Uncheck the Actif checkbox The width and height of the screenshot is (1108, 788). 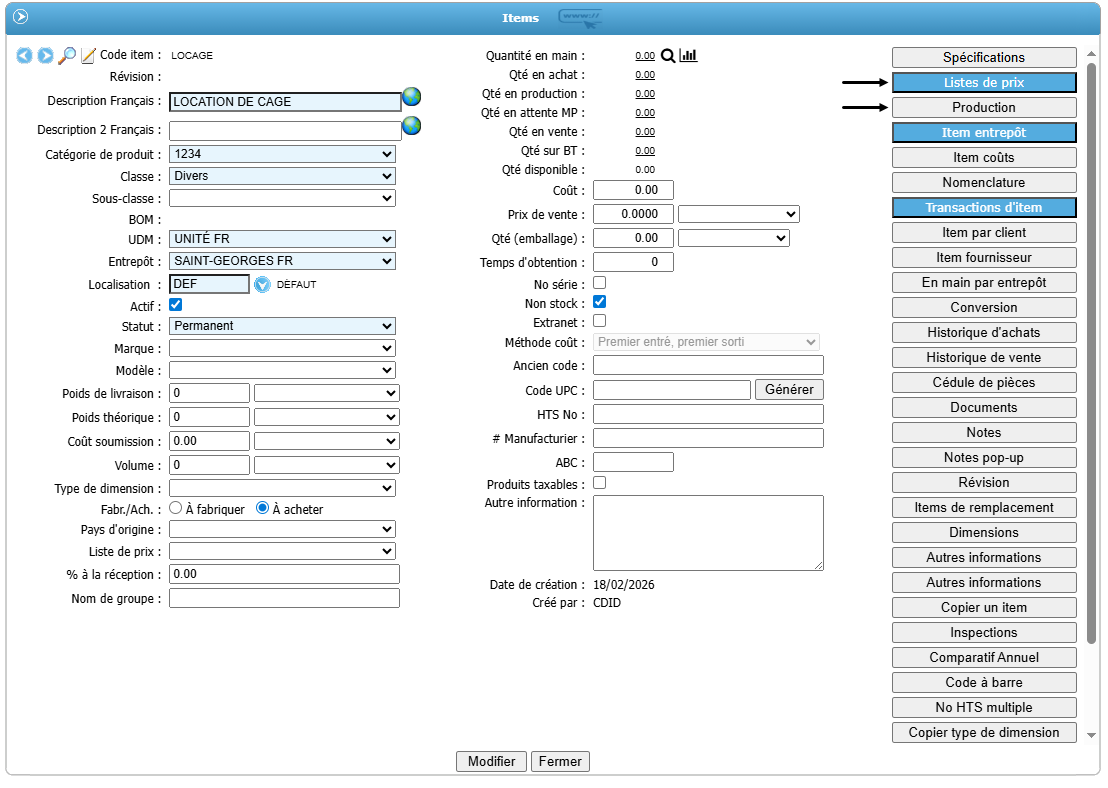[176, 305]
